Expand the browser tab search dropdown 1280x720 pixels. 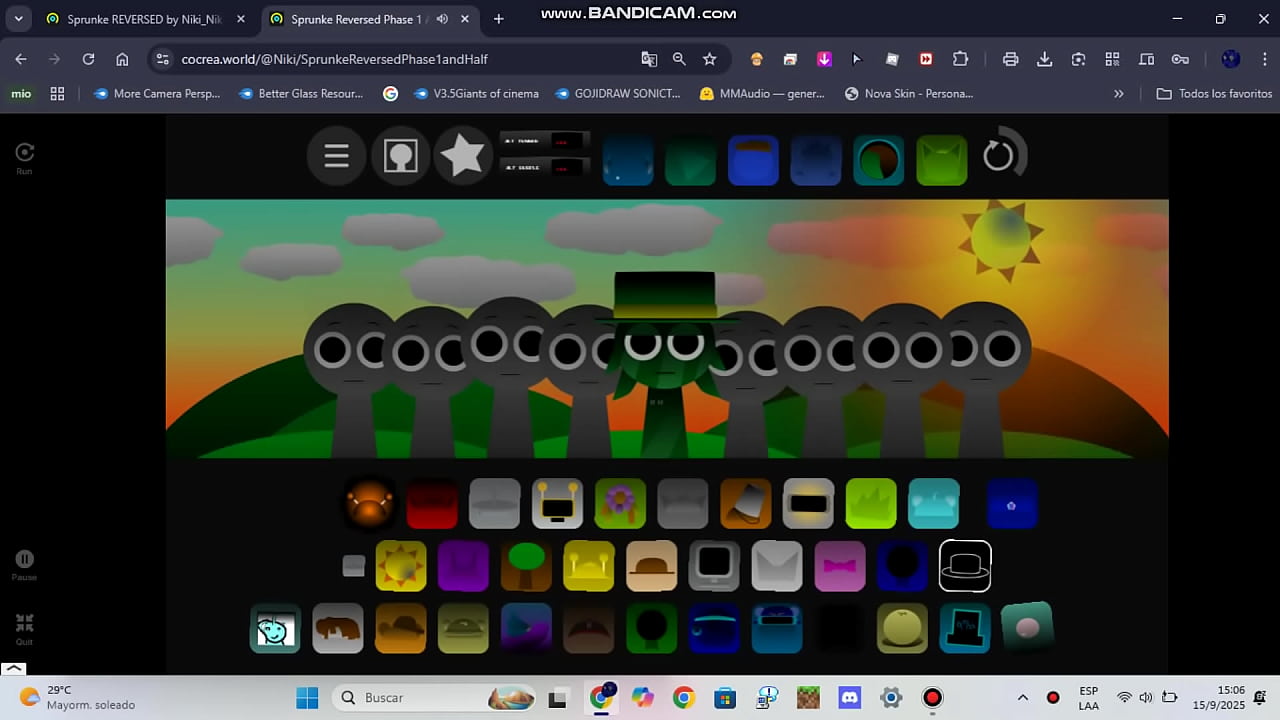[18, 19]
